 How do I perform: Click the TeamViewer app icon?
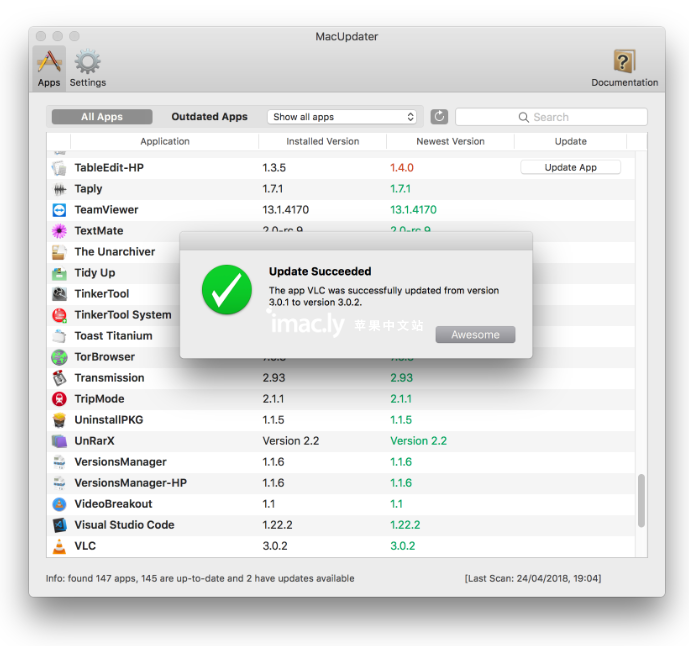[59, 210]
